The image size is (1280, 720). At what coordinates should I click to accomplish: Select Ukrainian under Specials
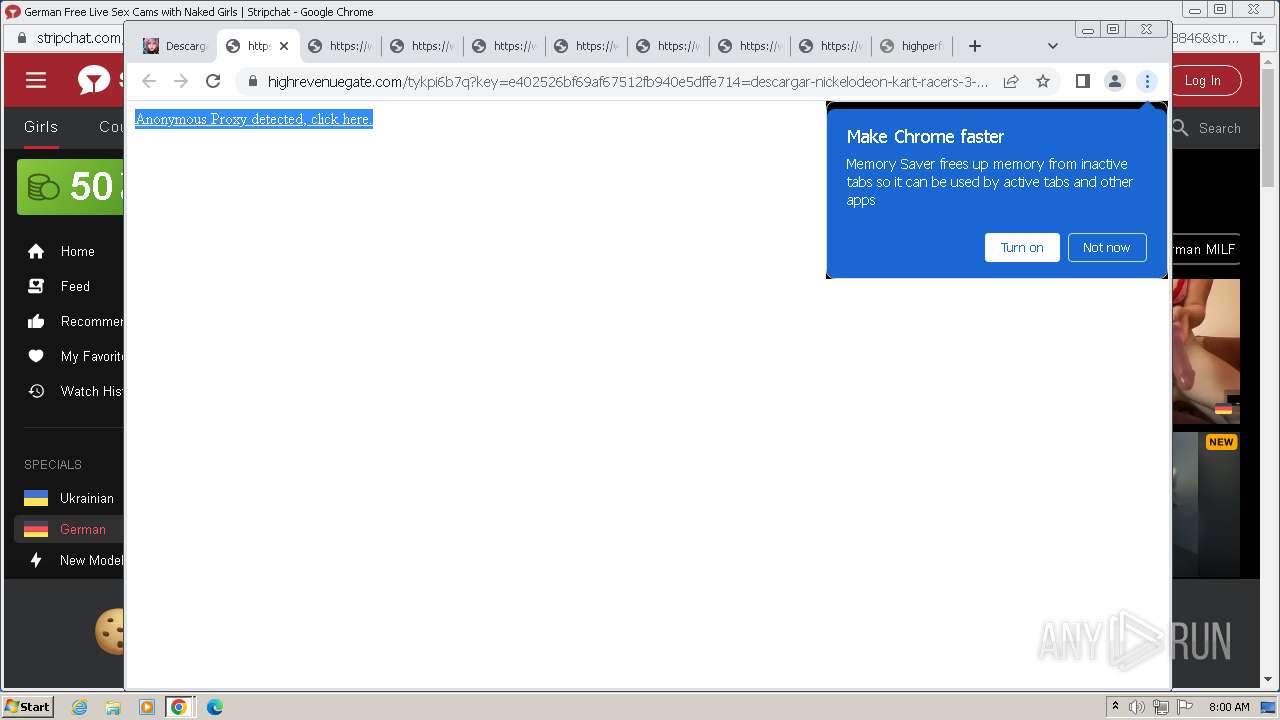tap(69, 498)
